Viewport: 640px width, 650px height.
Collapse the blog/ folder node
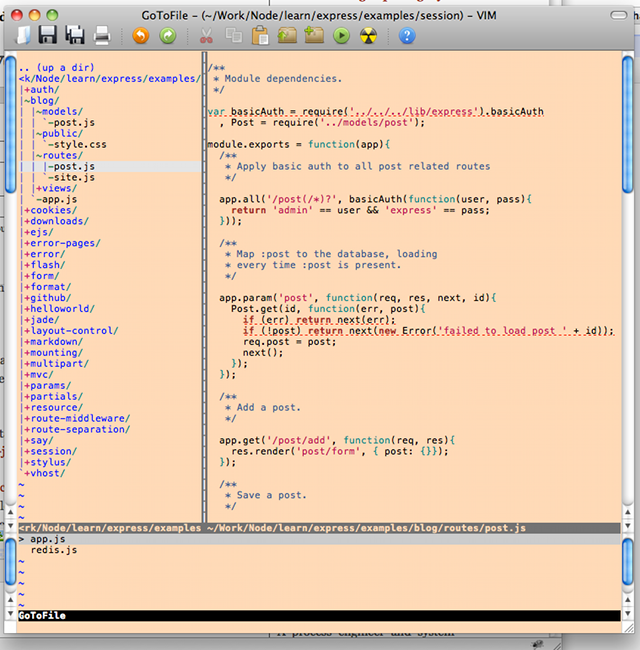point(40,101)
